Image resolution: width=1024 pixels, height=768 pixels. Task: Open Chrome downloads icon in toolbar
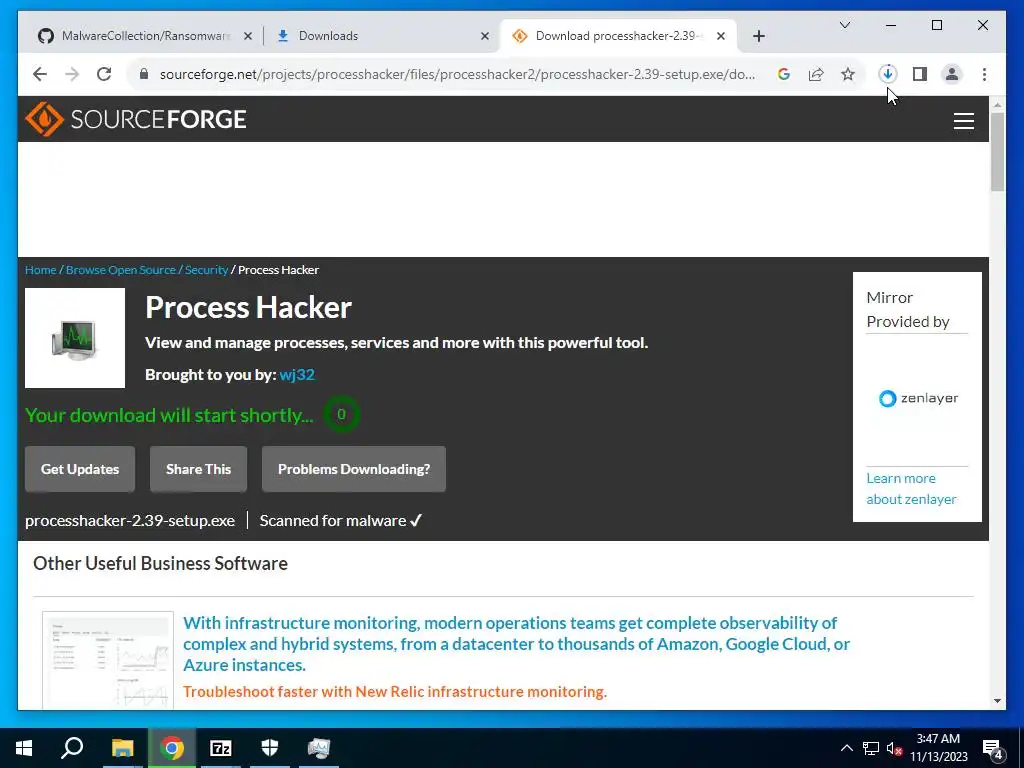(888, 74)
